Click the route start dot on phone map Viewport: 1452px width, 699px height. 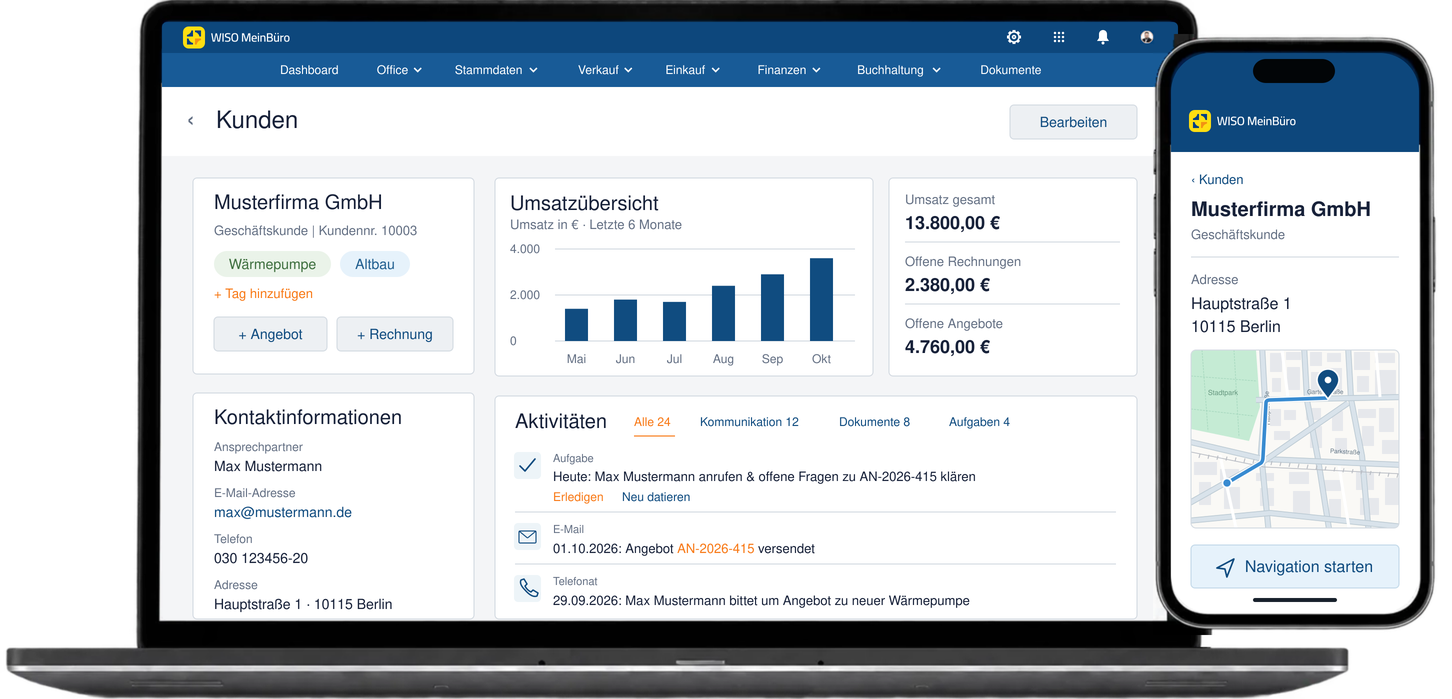tap(1227, 483)
